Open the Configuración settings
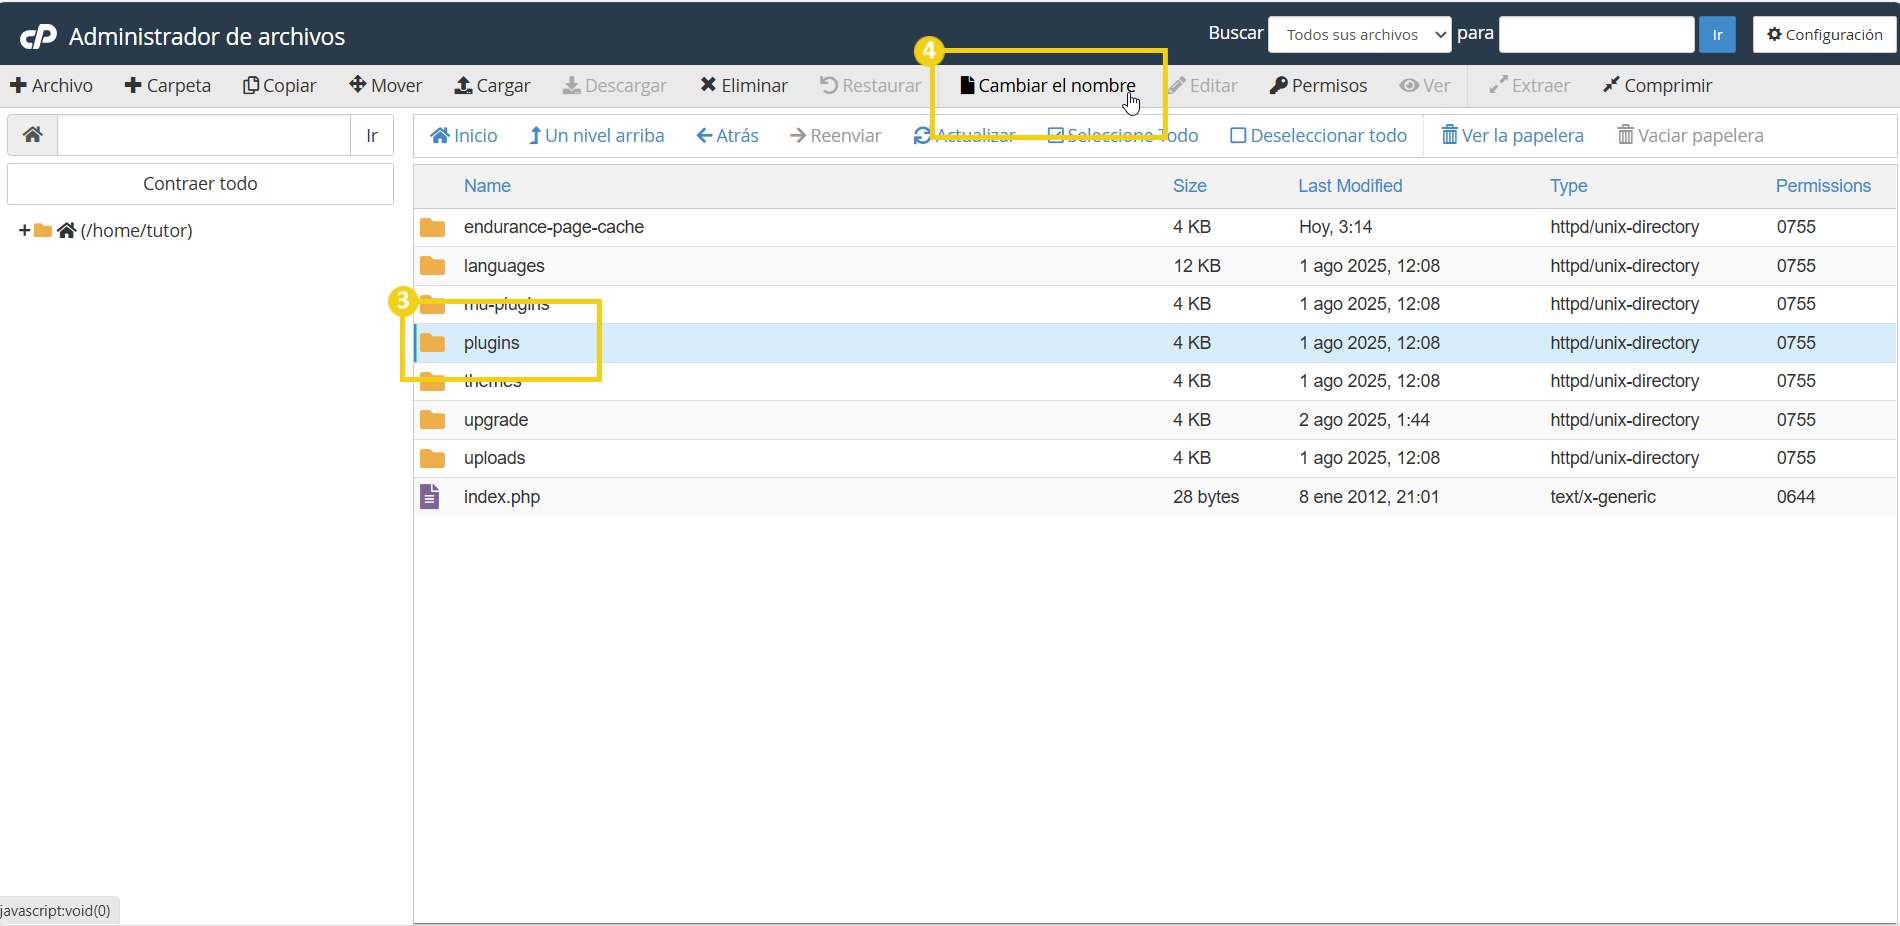 1825,34
